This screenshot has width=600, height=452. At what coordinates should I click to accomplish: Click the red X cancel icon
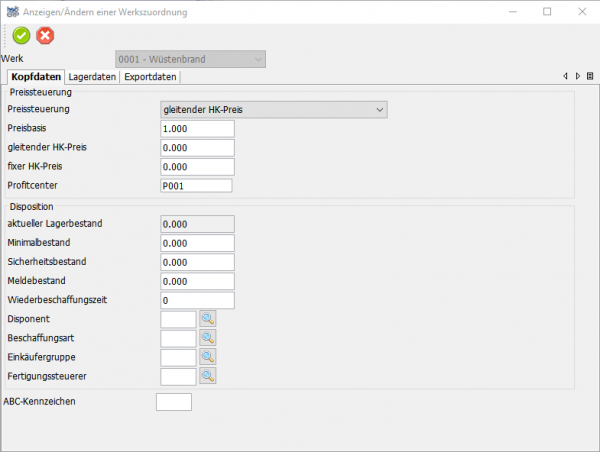45,36
